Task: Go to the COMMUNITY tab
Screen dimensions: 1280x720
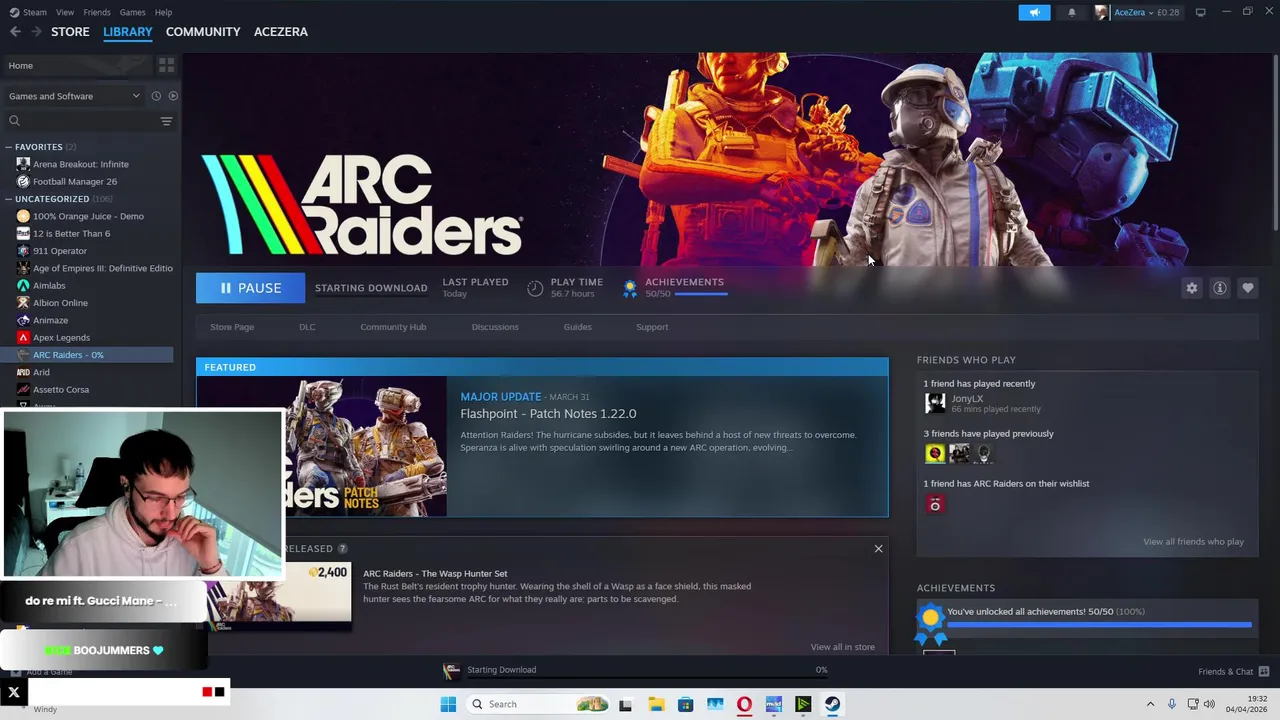Action: coord(203,32)
